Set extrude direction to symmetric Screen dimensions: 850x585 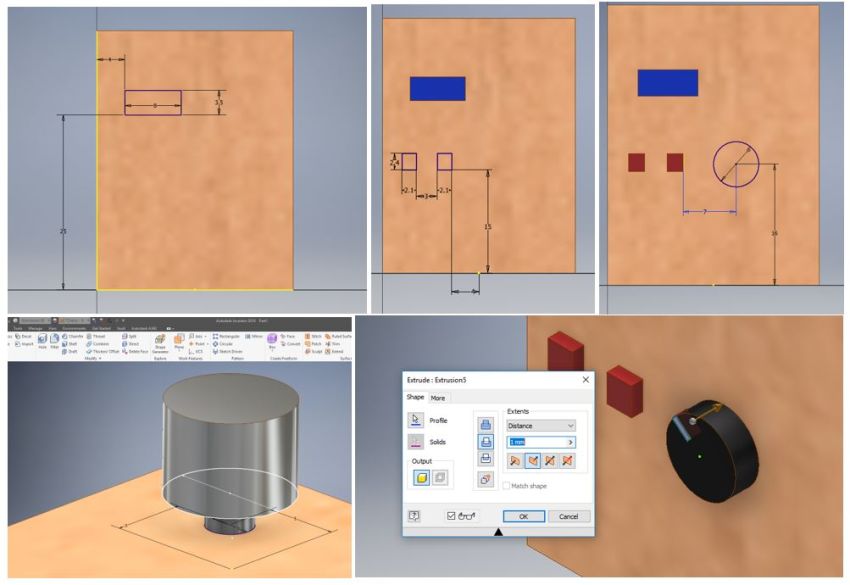(550, 461)
